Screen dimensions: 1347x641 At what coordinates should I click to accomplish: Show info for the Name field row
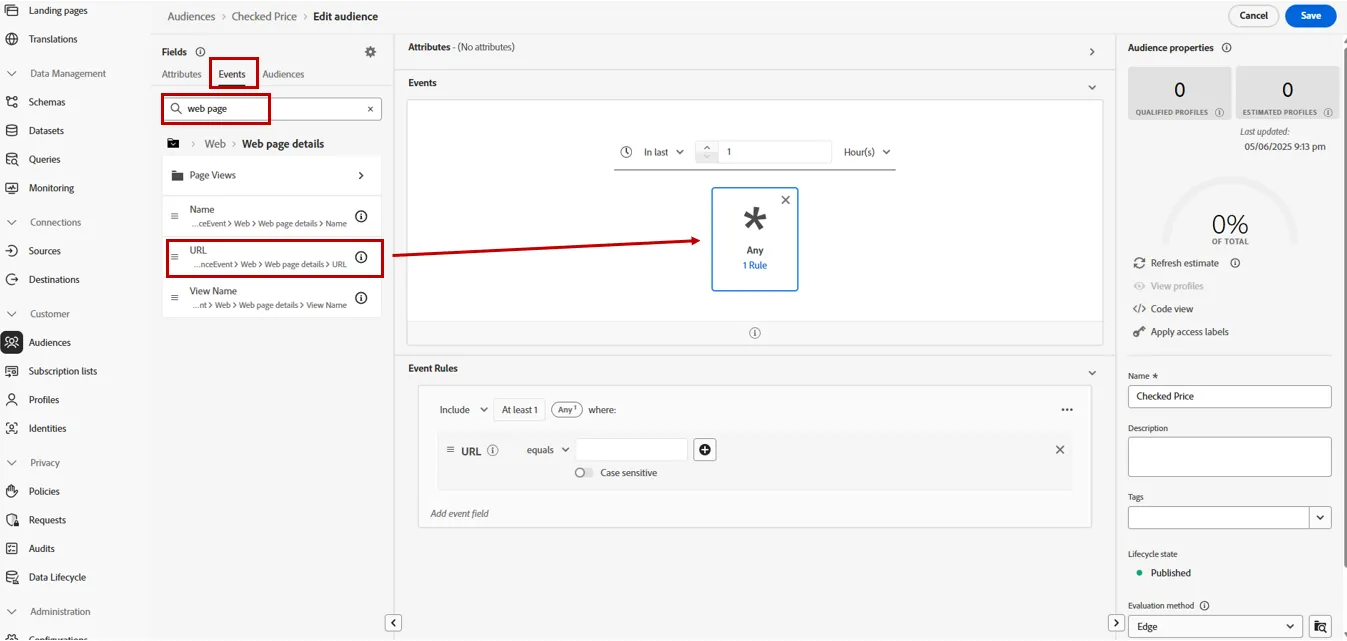point(361,216)
